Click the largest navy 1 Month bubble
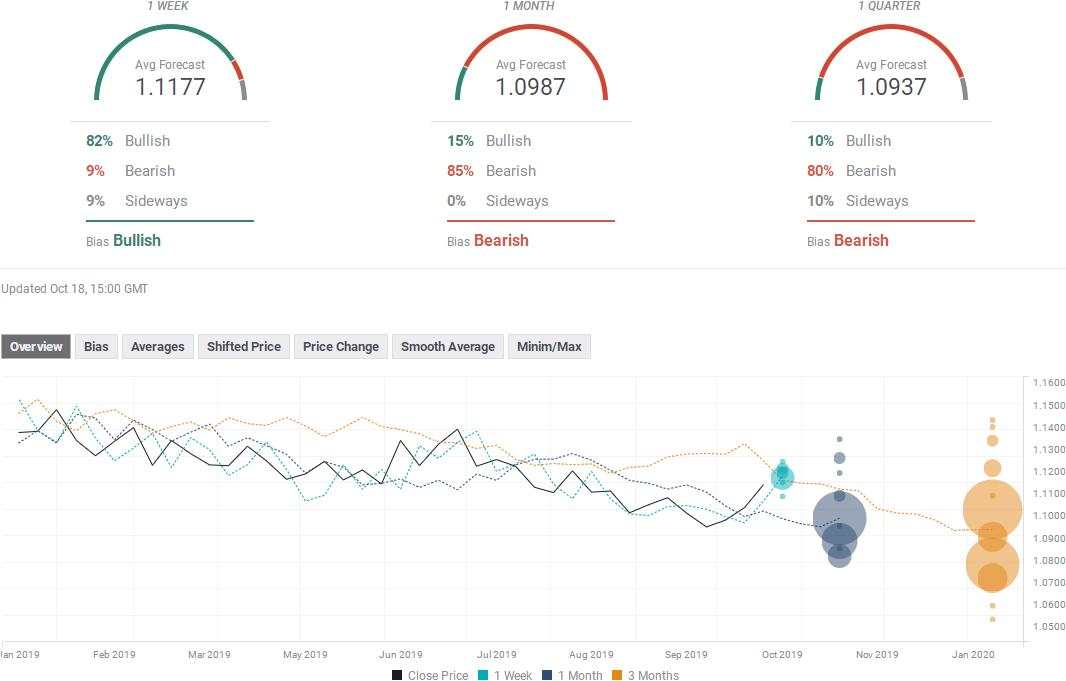This screenshot has height=681, width=1066. coord(839,518)
